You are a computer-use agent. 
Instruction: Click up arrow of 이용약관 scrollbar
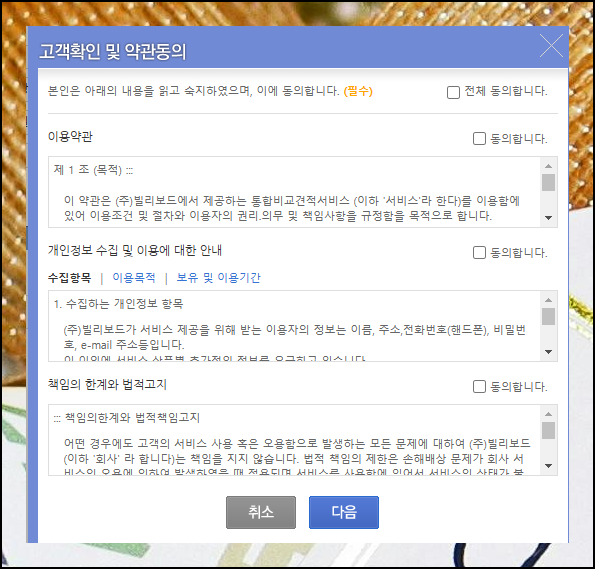click(548, 166)
